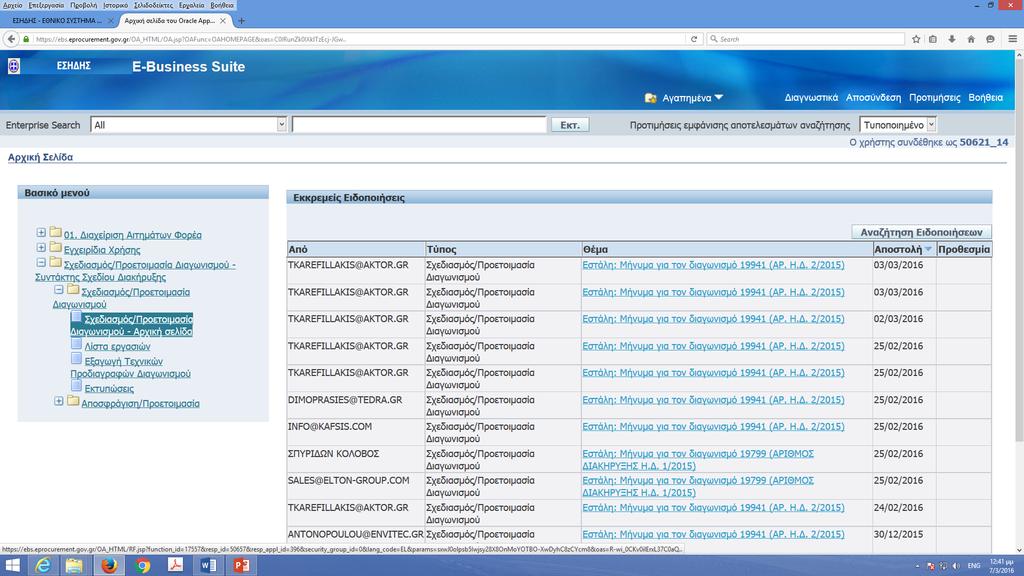This screenshot has height=576, width=1024.
Task: Click the volume speaker tray icon
Action: [956, 566]
